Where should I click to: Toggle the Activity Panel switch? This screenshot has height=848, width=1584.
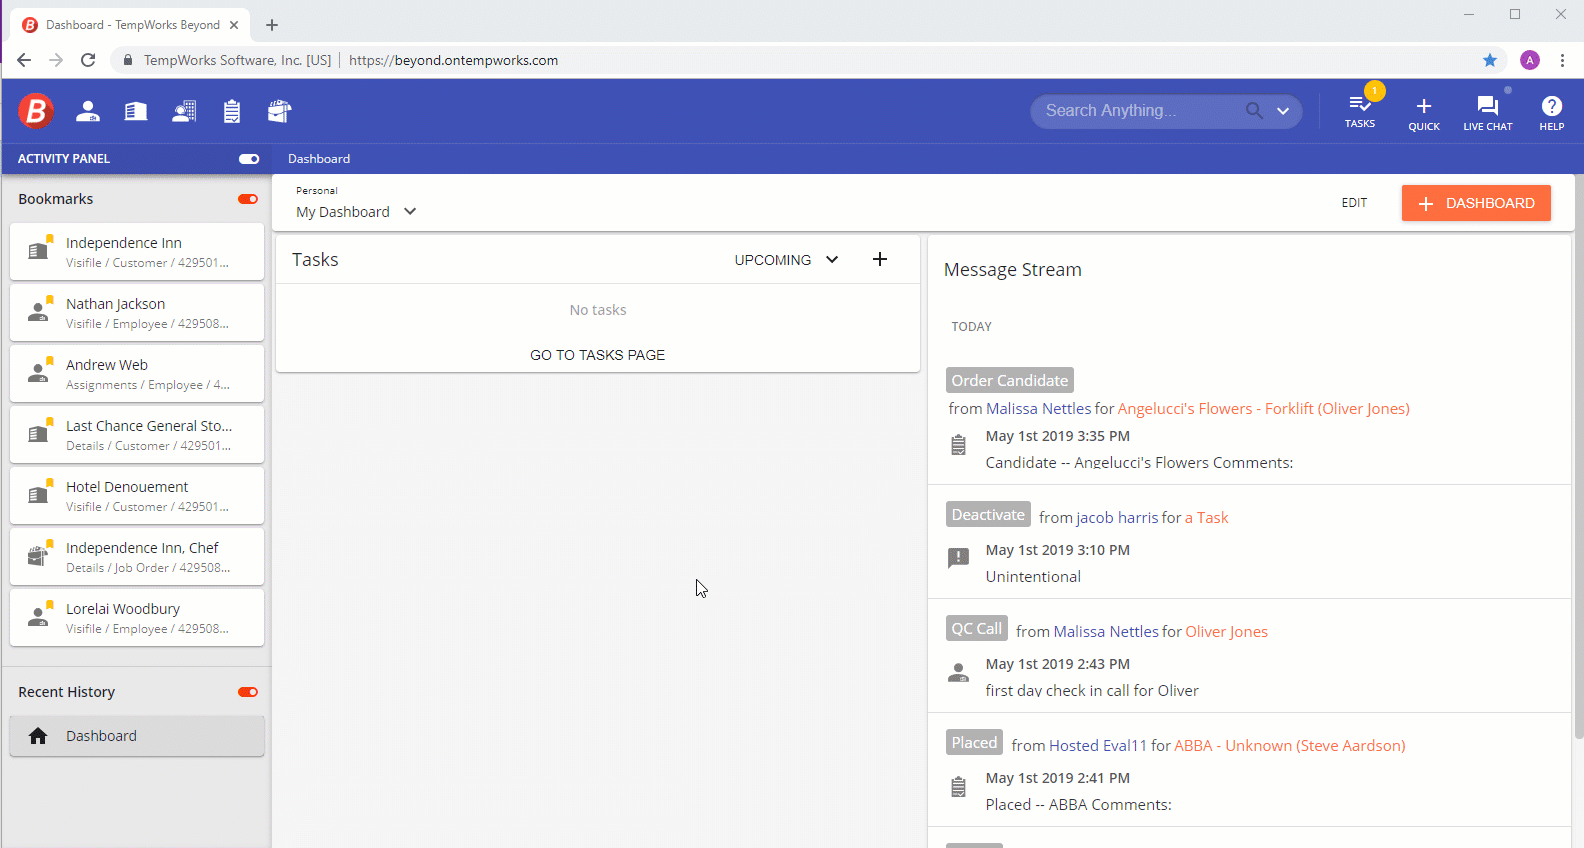tap(249, 159)
